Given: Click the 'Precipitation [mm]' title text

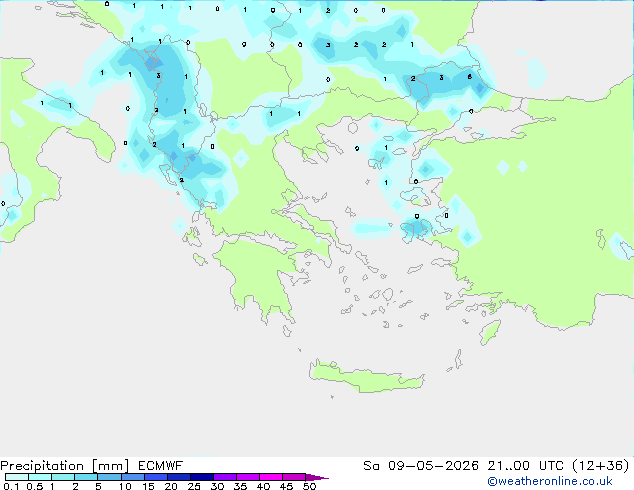Looking at the screenshot, I should tap(65, 466).
